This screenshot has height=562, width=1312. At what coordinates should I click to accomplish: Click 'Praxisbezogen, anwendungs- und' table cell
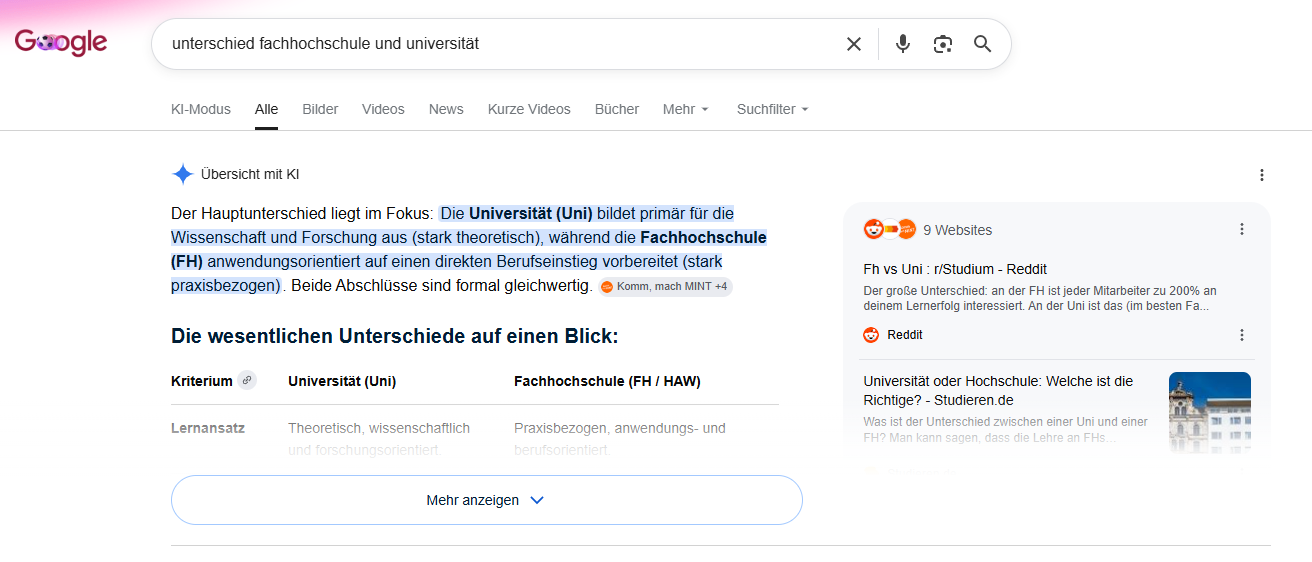click(620, 428)
